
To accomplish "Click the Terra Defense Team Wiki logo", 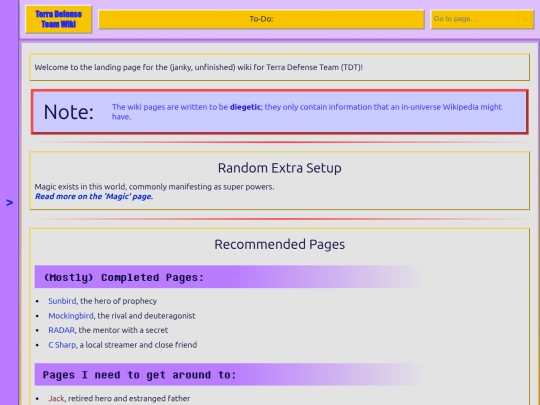I will [x=59, y=19].
